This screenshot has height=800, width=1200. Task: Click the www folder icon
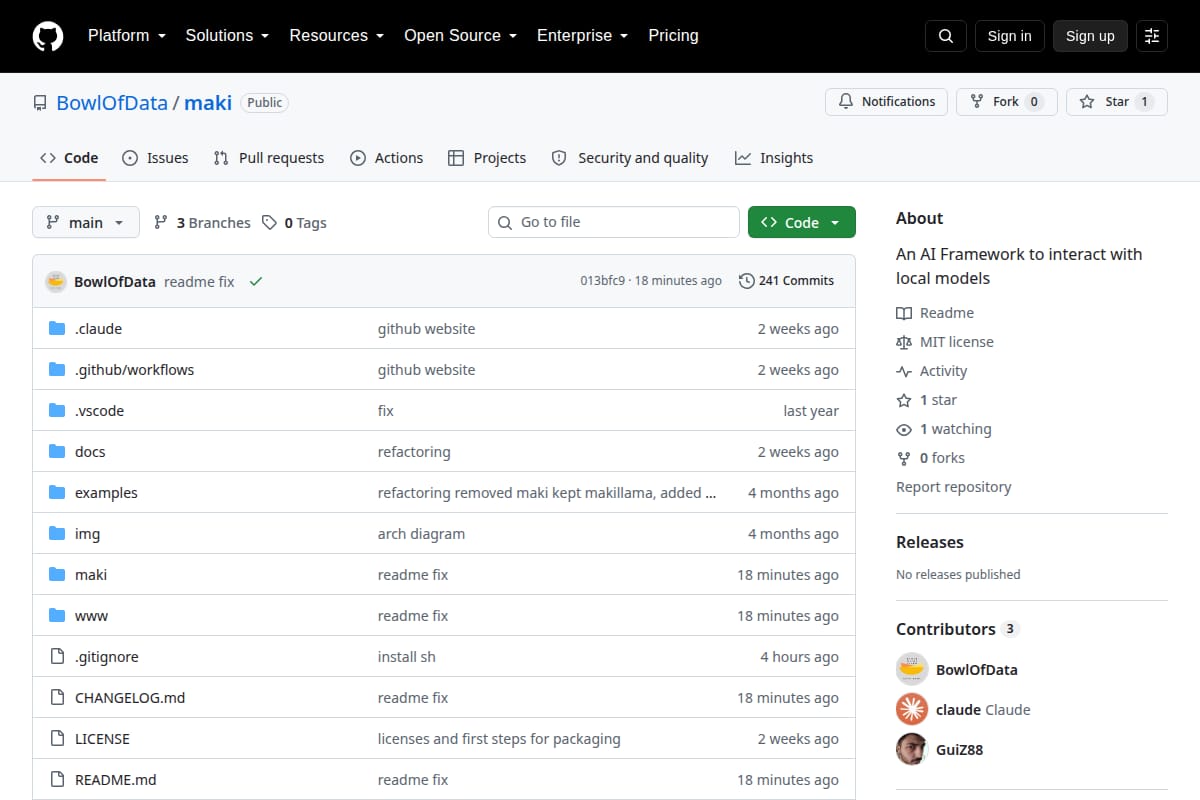pyautogui.click(x=57, y=616)
